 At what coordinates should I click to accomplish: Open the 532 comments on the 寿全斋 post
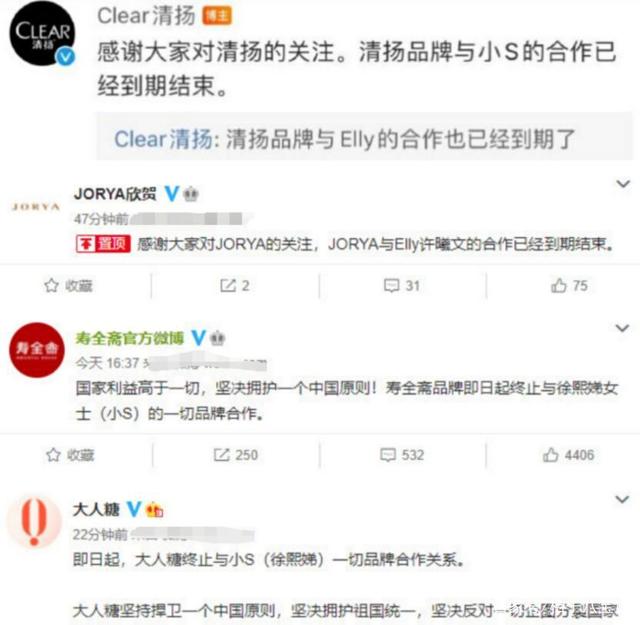tap(402, 455)
